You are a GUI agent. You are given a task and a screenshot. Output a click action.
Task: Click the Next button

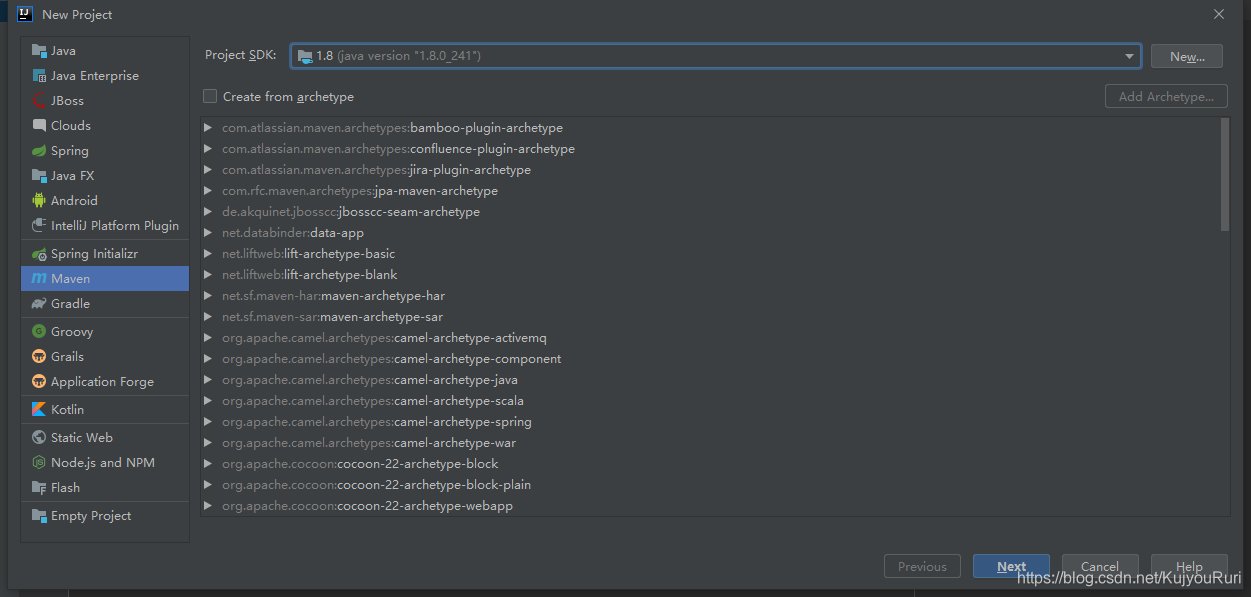(x=1011, y=566)
